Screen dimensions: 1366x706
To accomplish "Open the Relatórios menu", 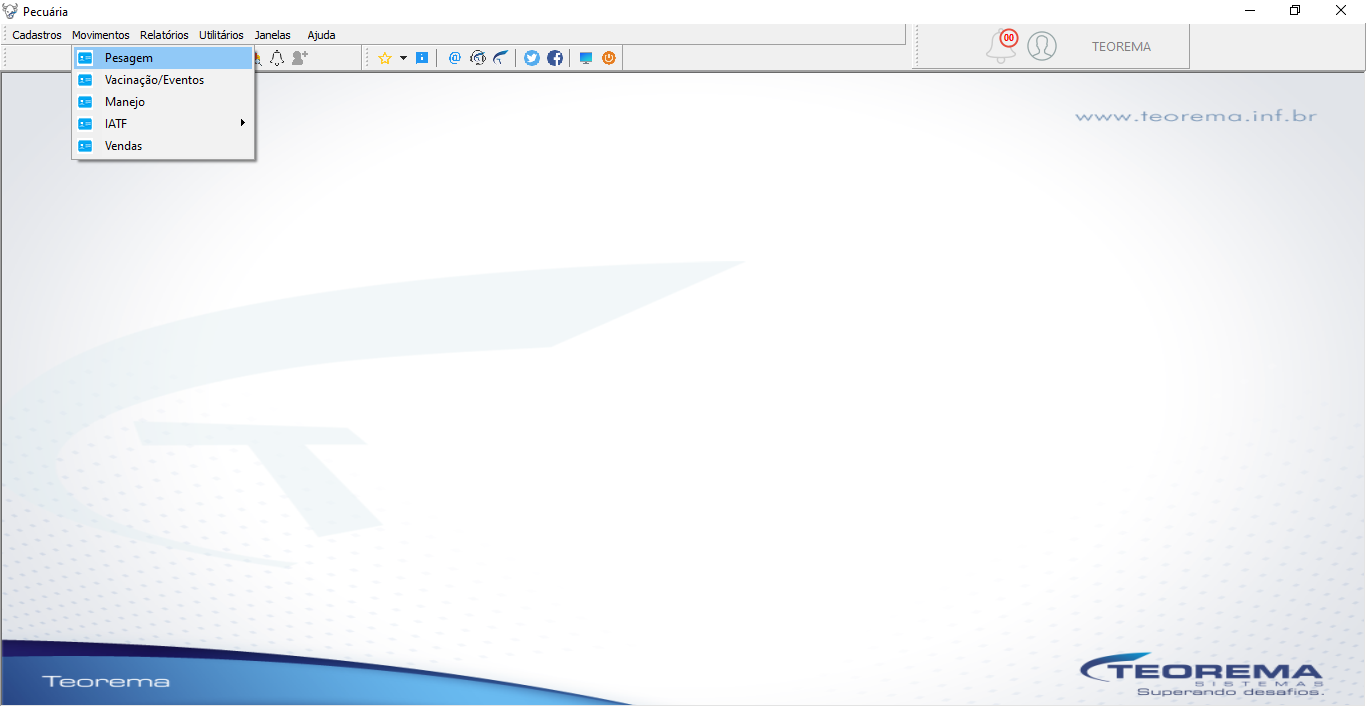I will 164,35.
